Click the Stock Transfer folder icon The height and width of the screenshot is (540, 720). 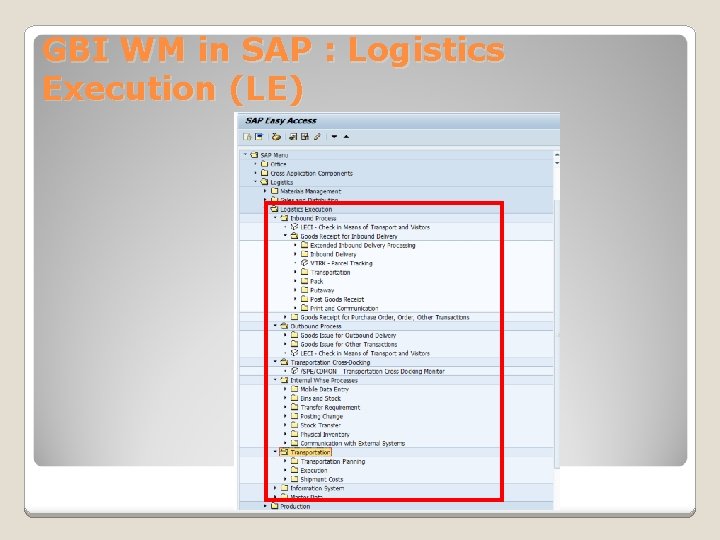click(x=294, y=425)
